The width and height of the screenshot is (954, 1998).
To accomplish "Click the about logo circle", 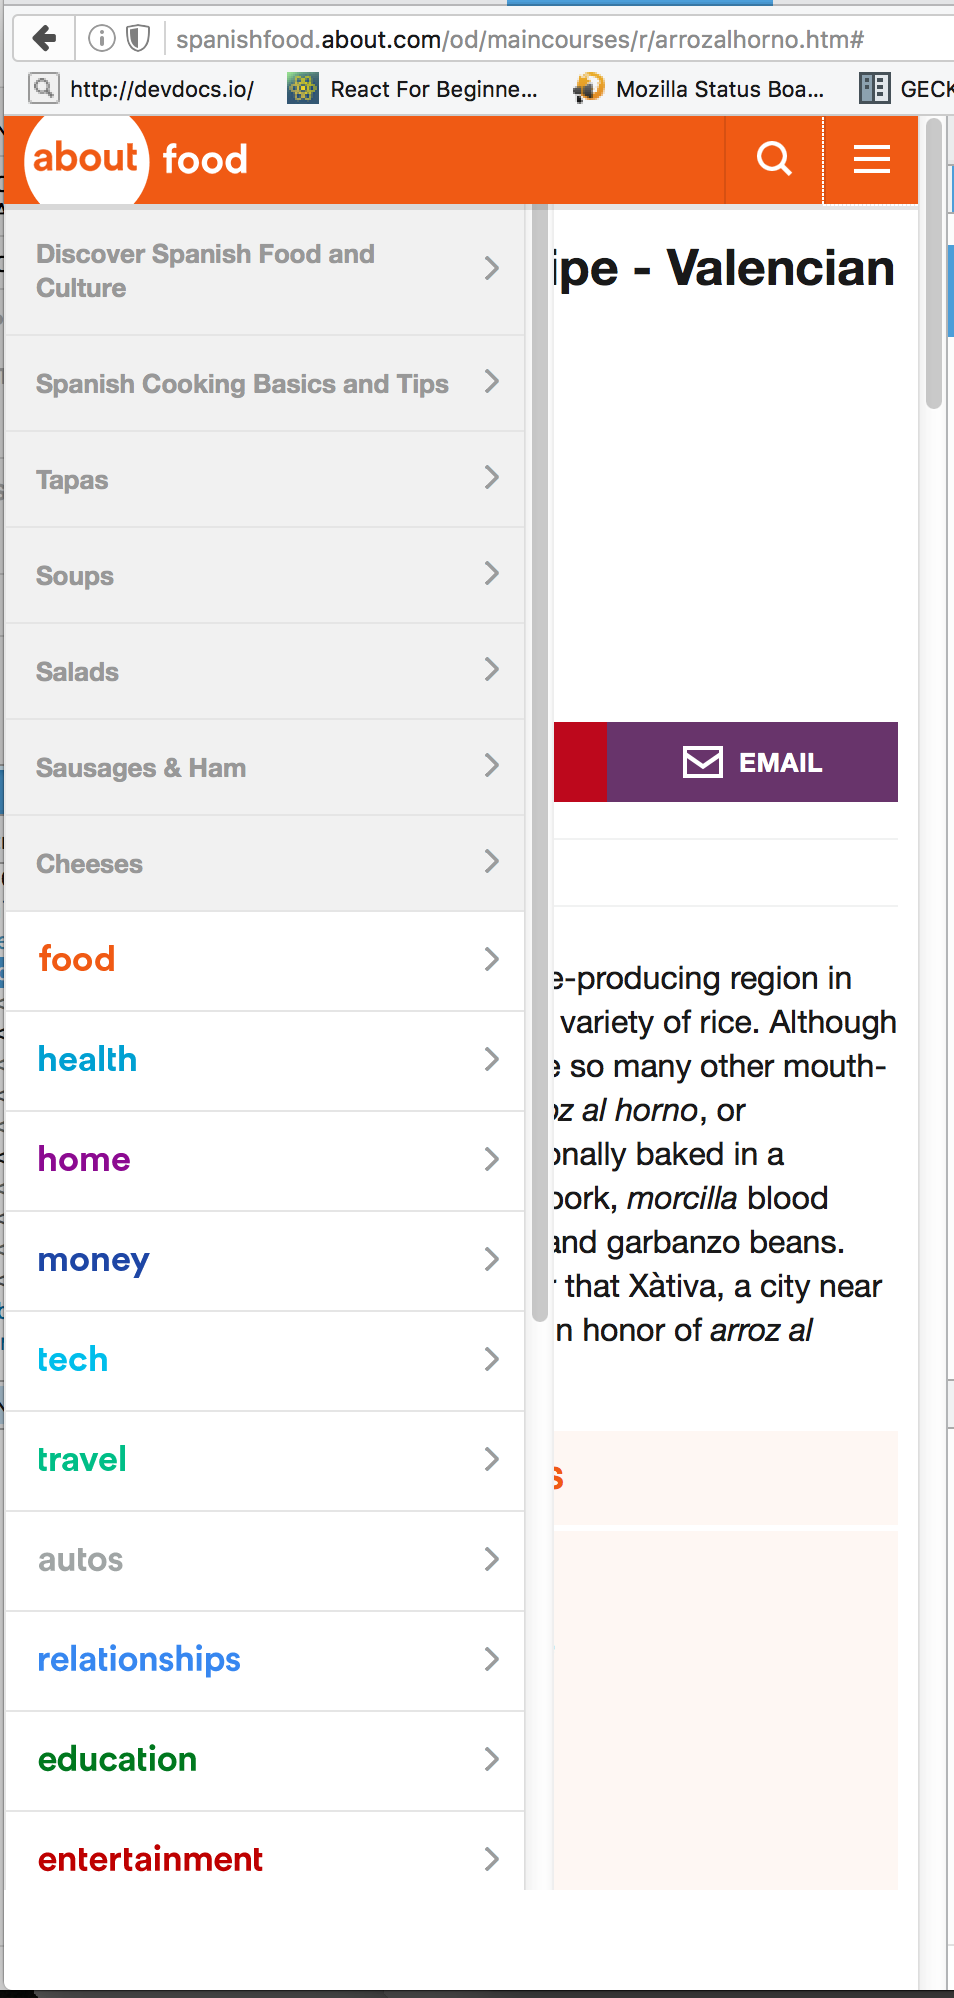I will point(86,159).
